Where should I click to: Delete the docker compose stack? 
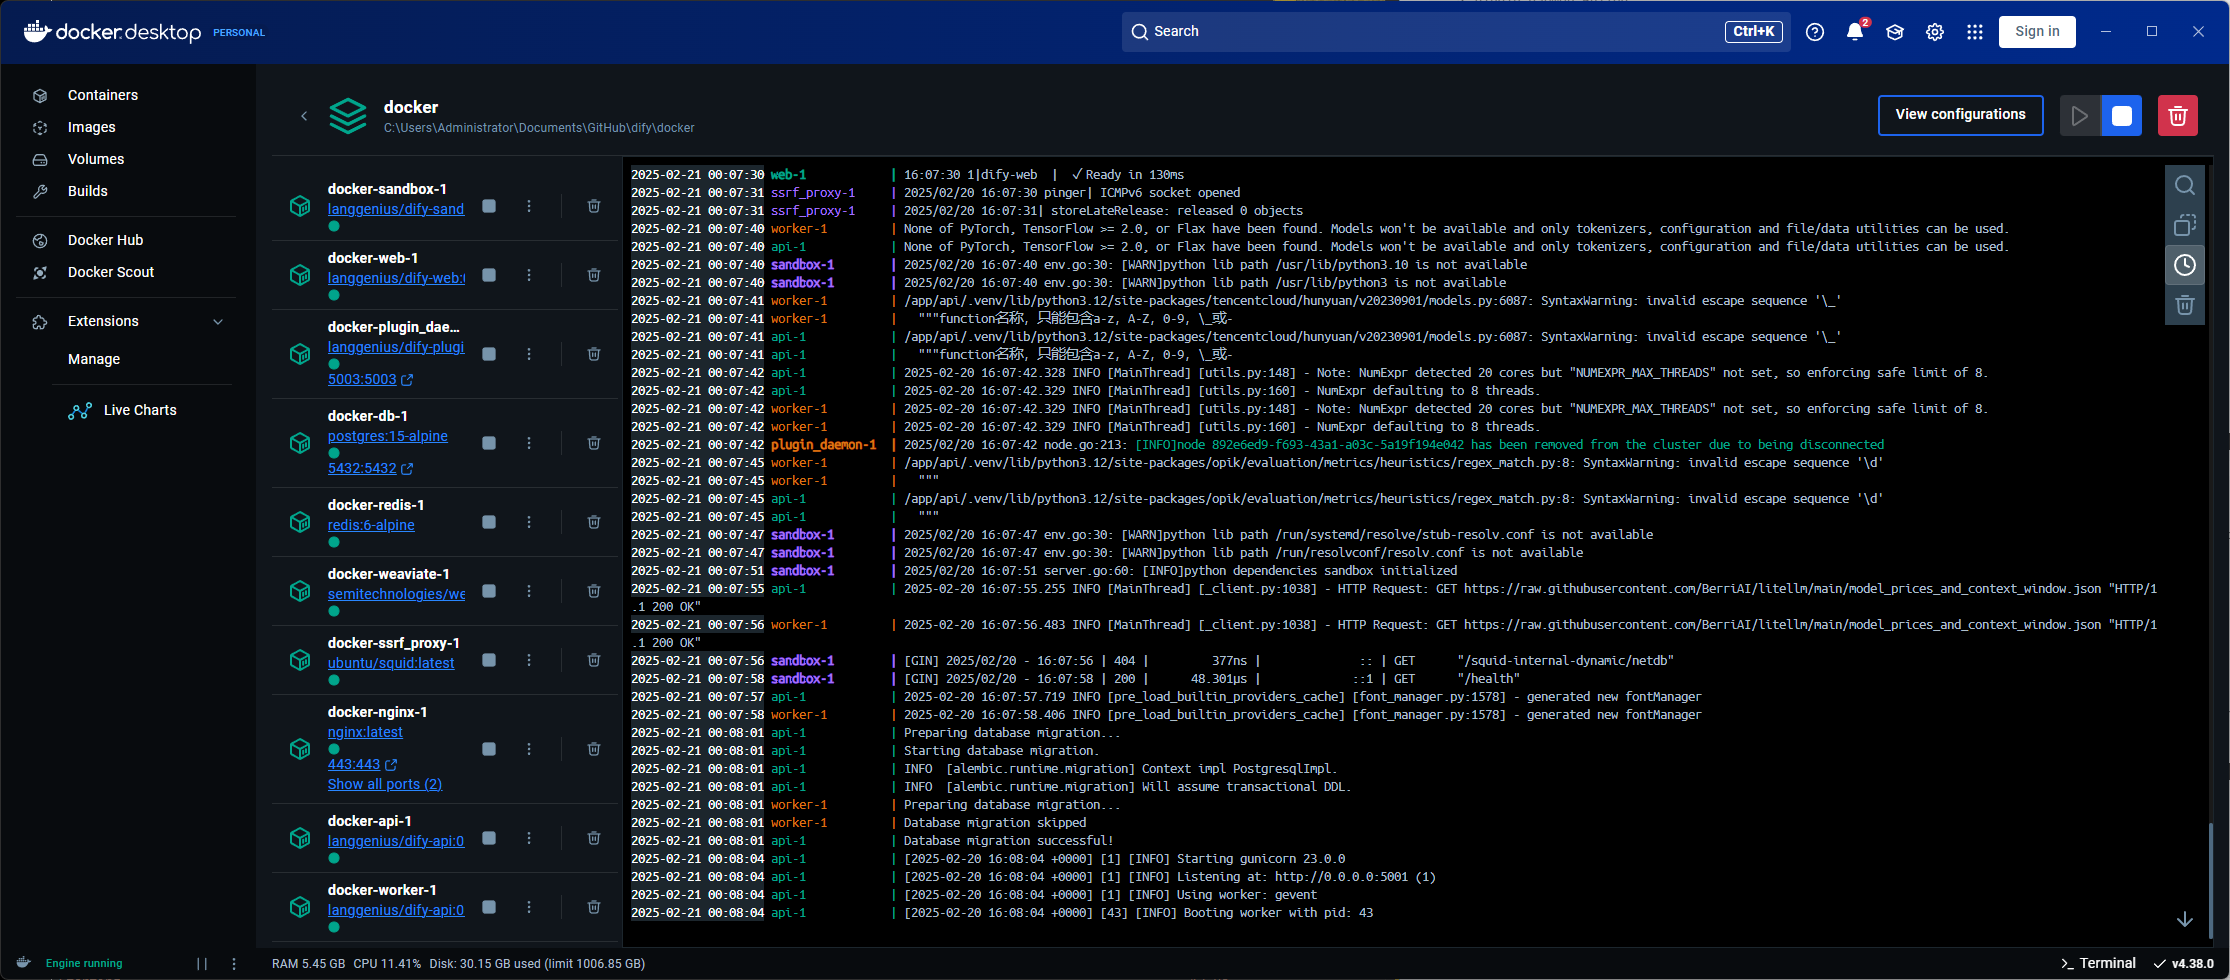pos(2178,116)
